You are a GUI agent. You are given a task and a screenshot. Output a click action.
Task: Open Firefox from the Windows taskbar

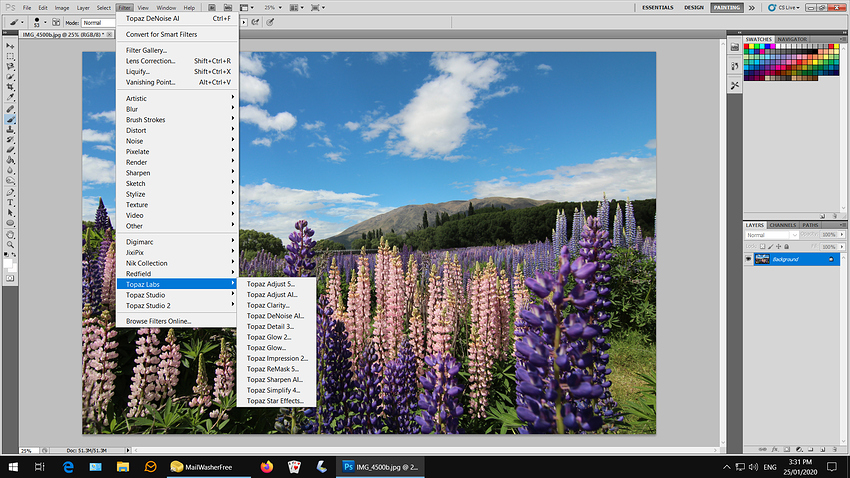coord(266,466)
